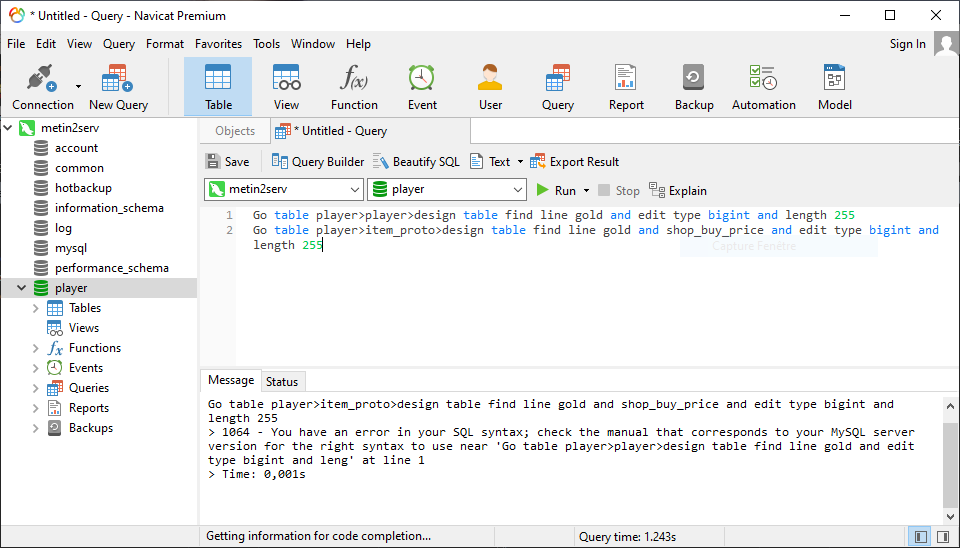Select the log database

pyautogui.click(x=63, y=228)
